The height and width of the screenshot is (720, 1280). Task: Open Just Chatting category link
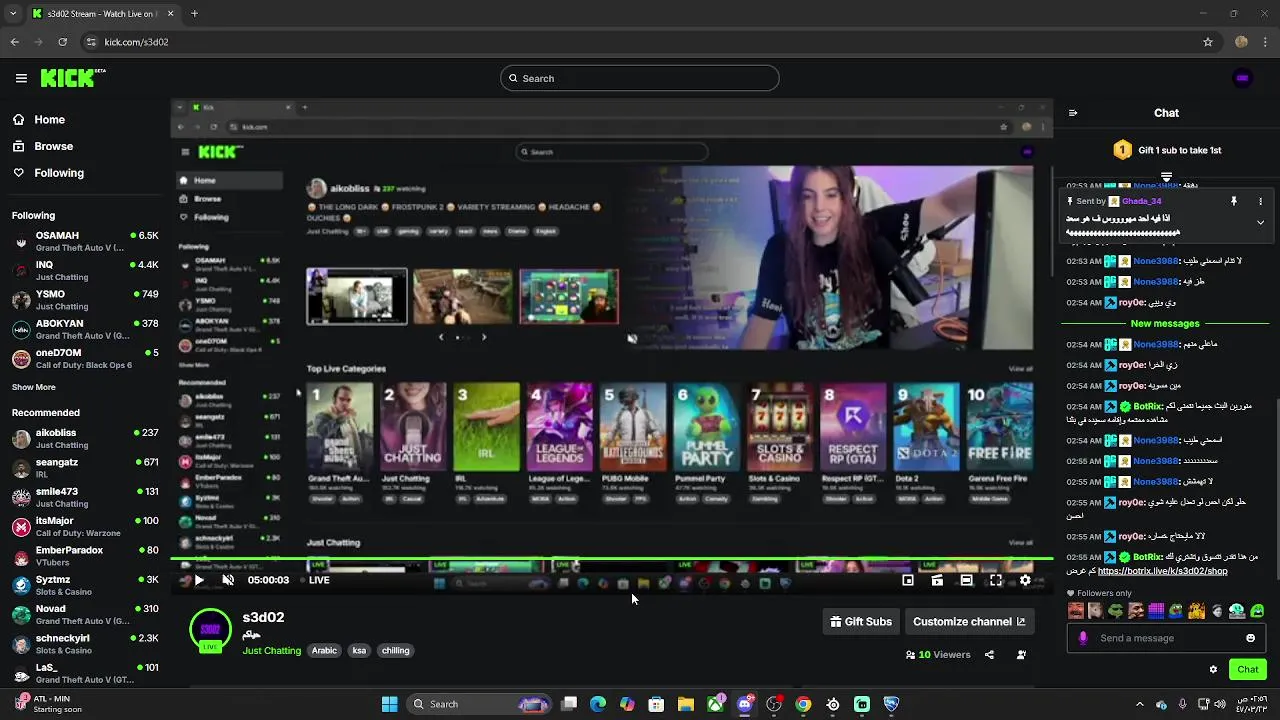pyautogui.click(x=271, y=650)
